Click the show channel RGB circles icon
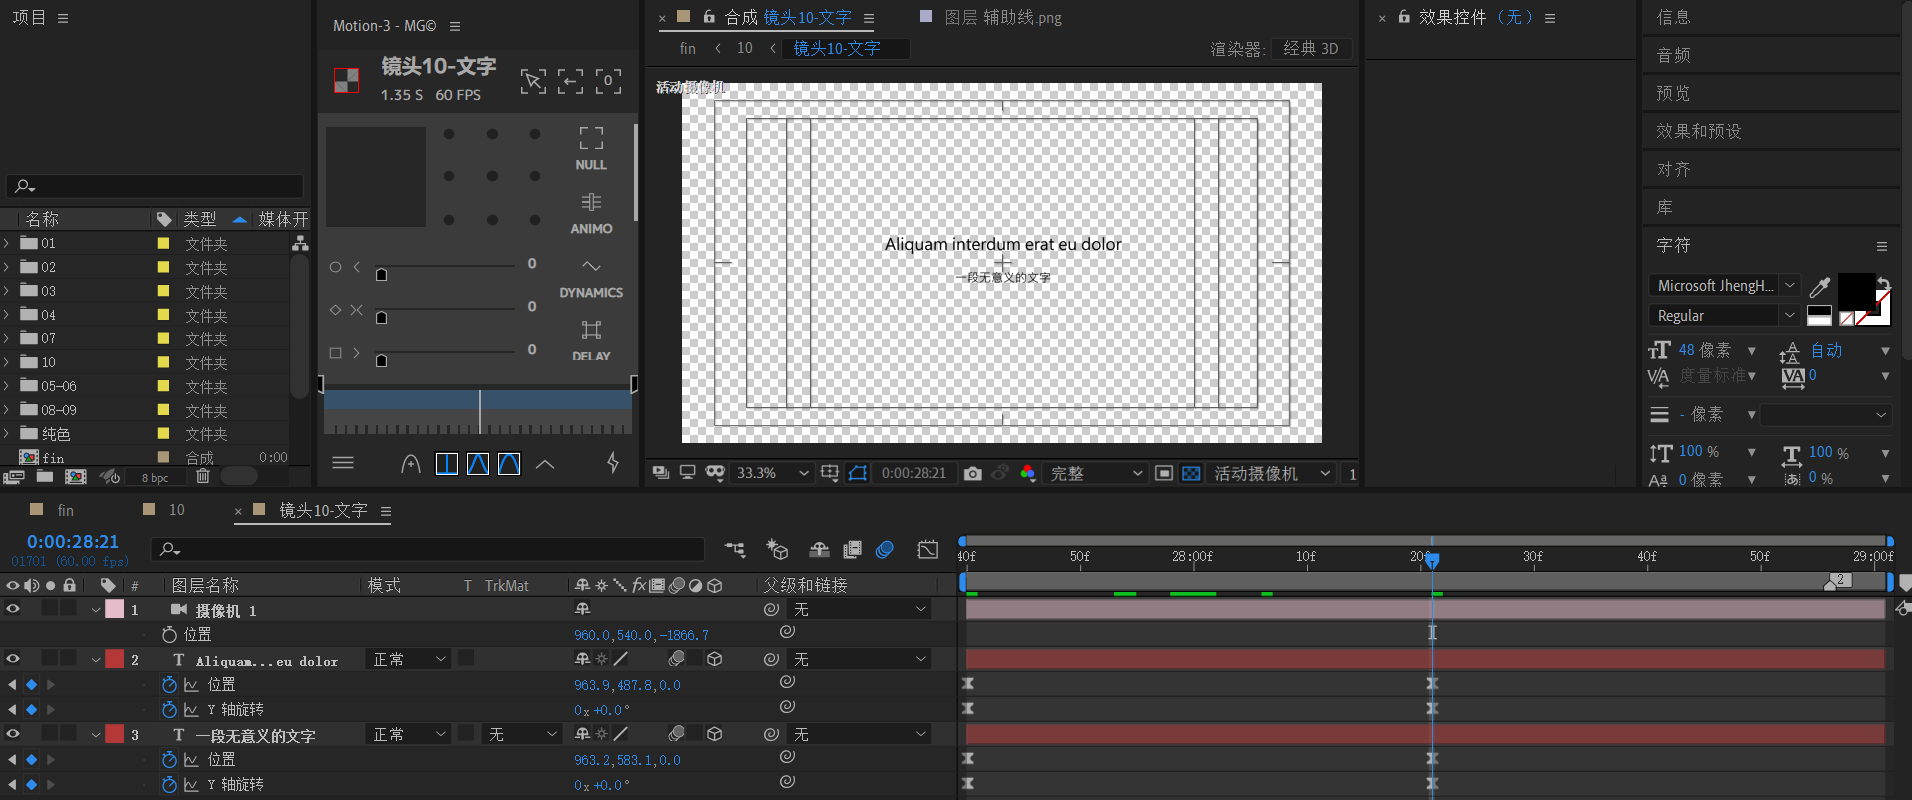This screenshot has height=800, width=1912. tap(1027, 473)
